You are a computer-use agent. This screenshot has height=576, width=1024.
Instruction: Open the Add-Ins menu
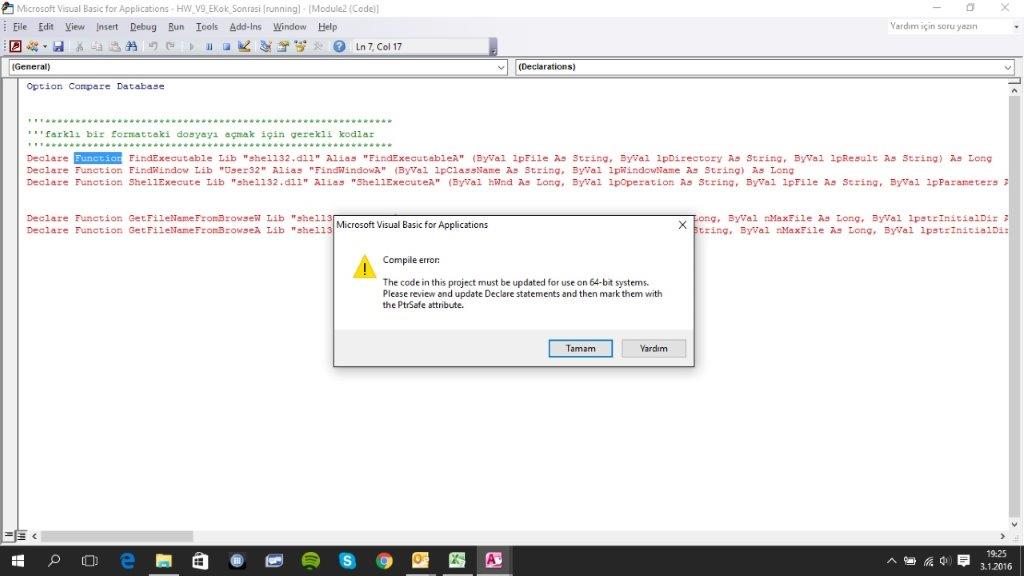click(x=245, y=27)
